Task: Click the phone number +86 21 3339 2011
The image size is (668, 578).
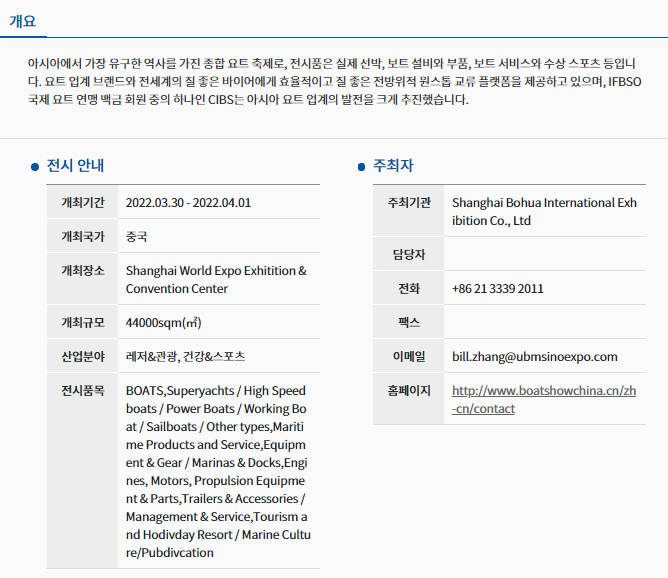Action: pos(498,289)
